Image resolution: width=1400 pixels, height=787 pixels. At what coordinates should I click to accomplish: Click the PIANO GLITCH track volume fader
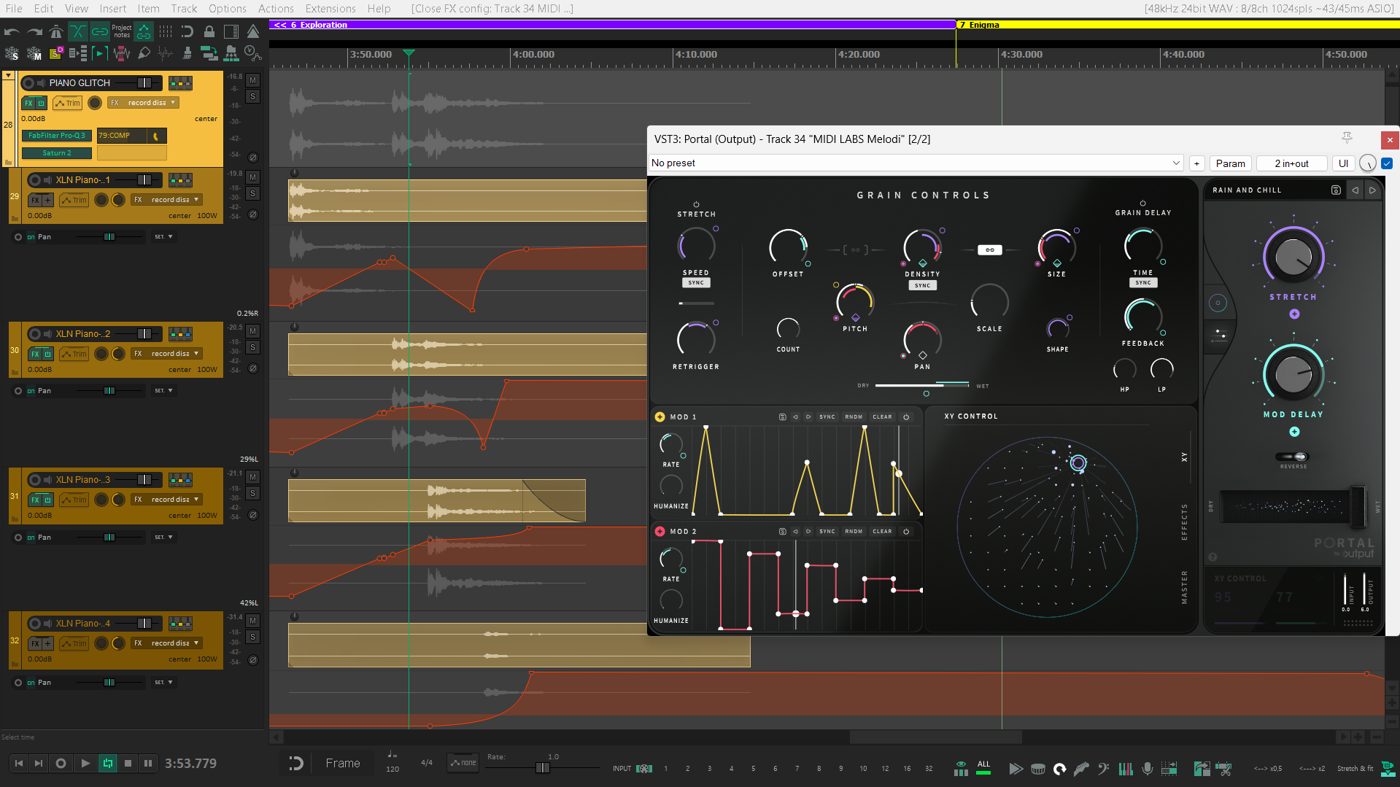(144, 83)
